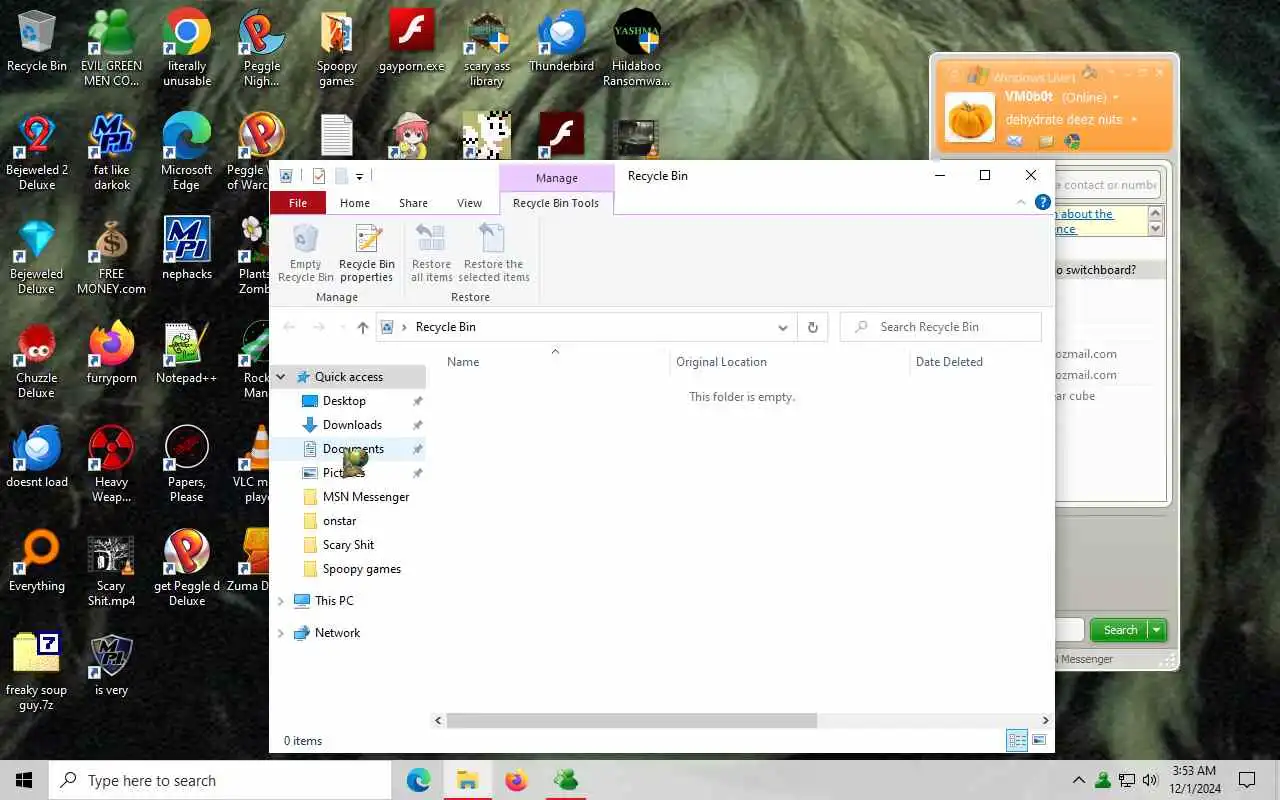The height and width of the screenshot is (800, 1280).
Task: Open the VM0b0t online status dropdown
Action: tap(1116, 98)
